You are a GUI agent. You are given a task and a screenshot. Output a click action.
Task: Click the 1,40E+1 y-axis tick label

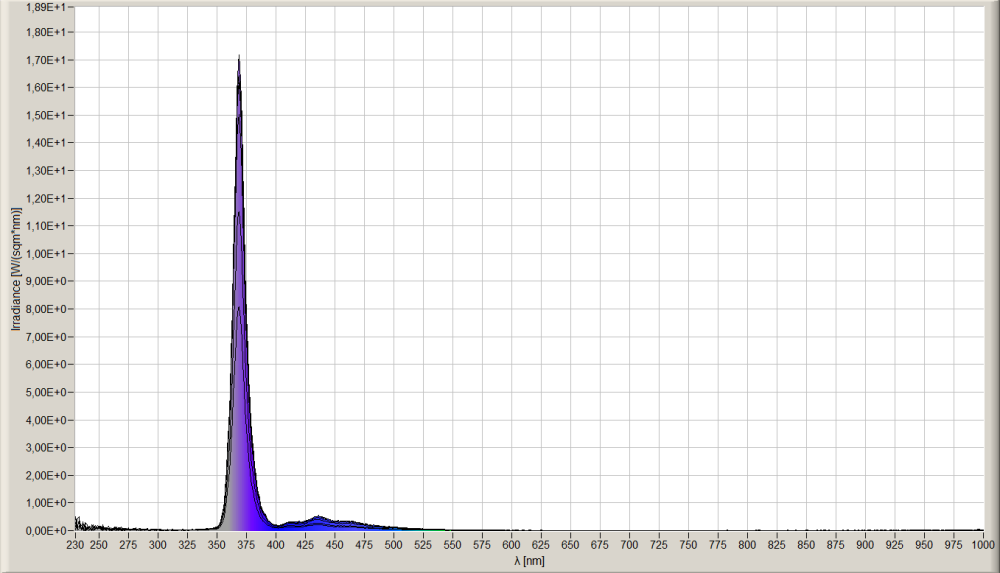[46, 143]
